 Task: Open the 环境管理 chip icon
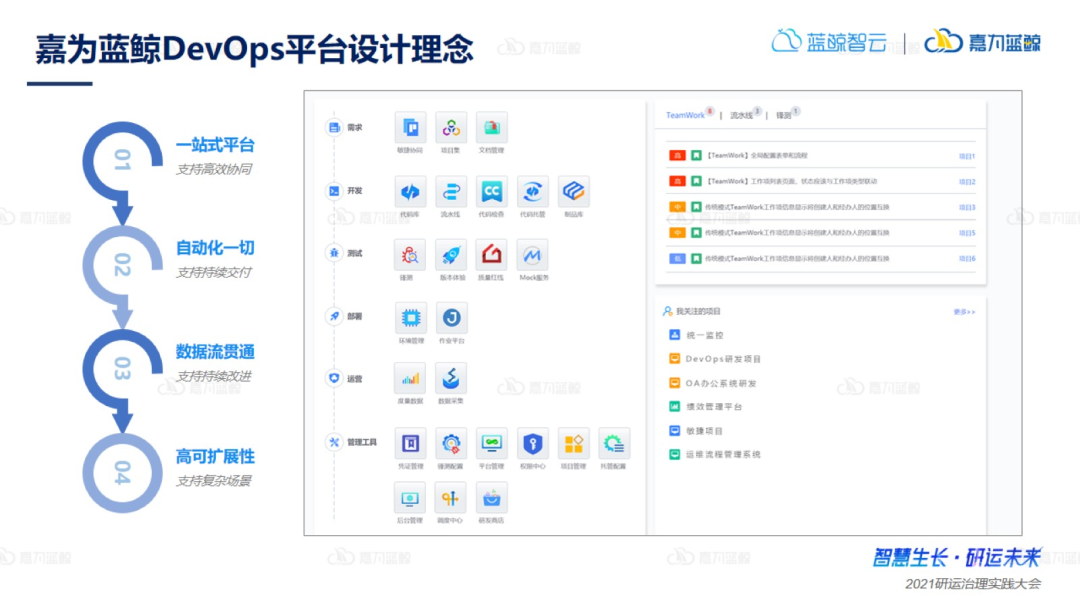[410, 317]
